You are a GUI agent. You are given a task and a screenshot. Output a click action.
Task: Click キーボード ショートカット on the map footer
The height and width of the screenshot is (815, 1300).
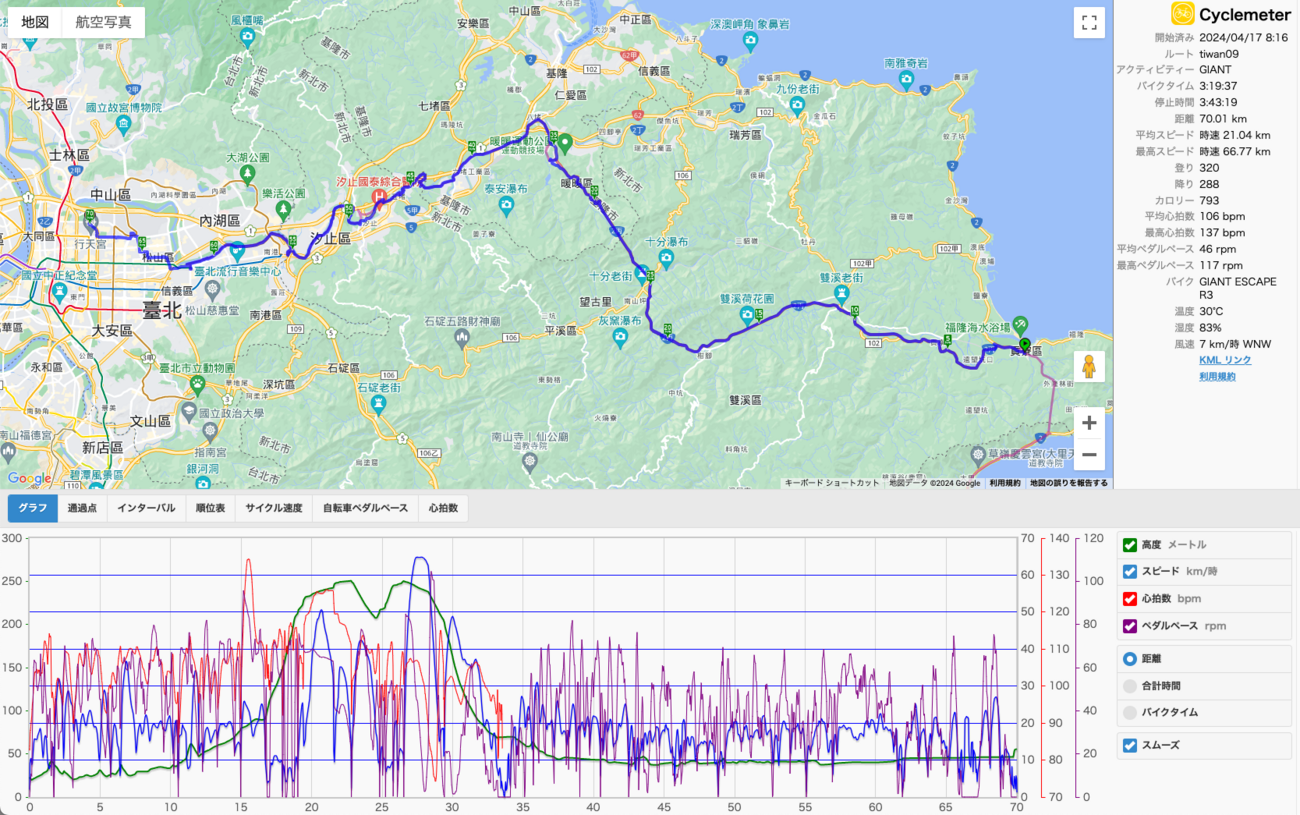[x=832, y=483]
